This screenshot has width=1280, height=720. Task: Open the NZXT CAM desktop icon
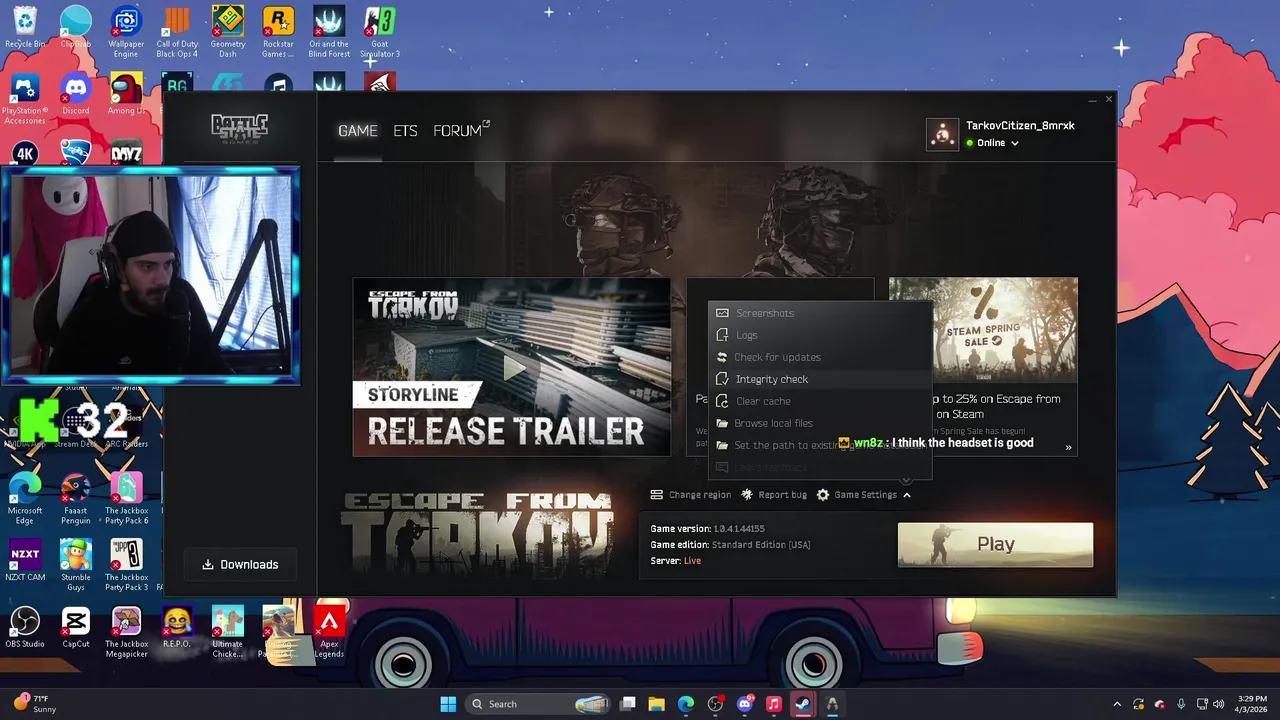coord(25,560)
